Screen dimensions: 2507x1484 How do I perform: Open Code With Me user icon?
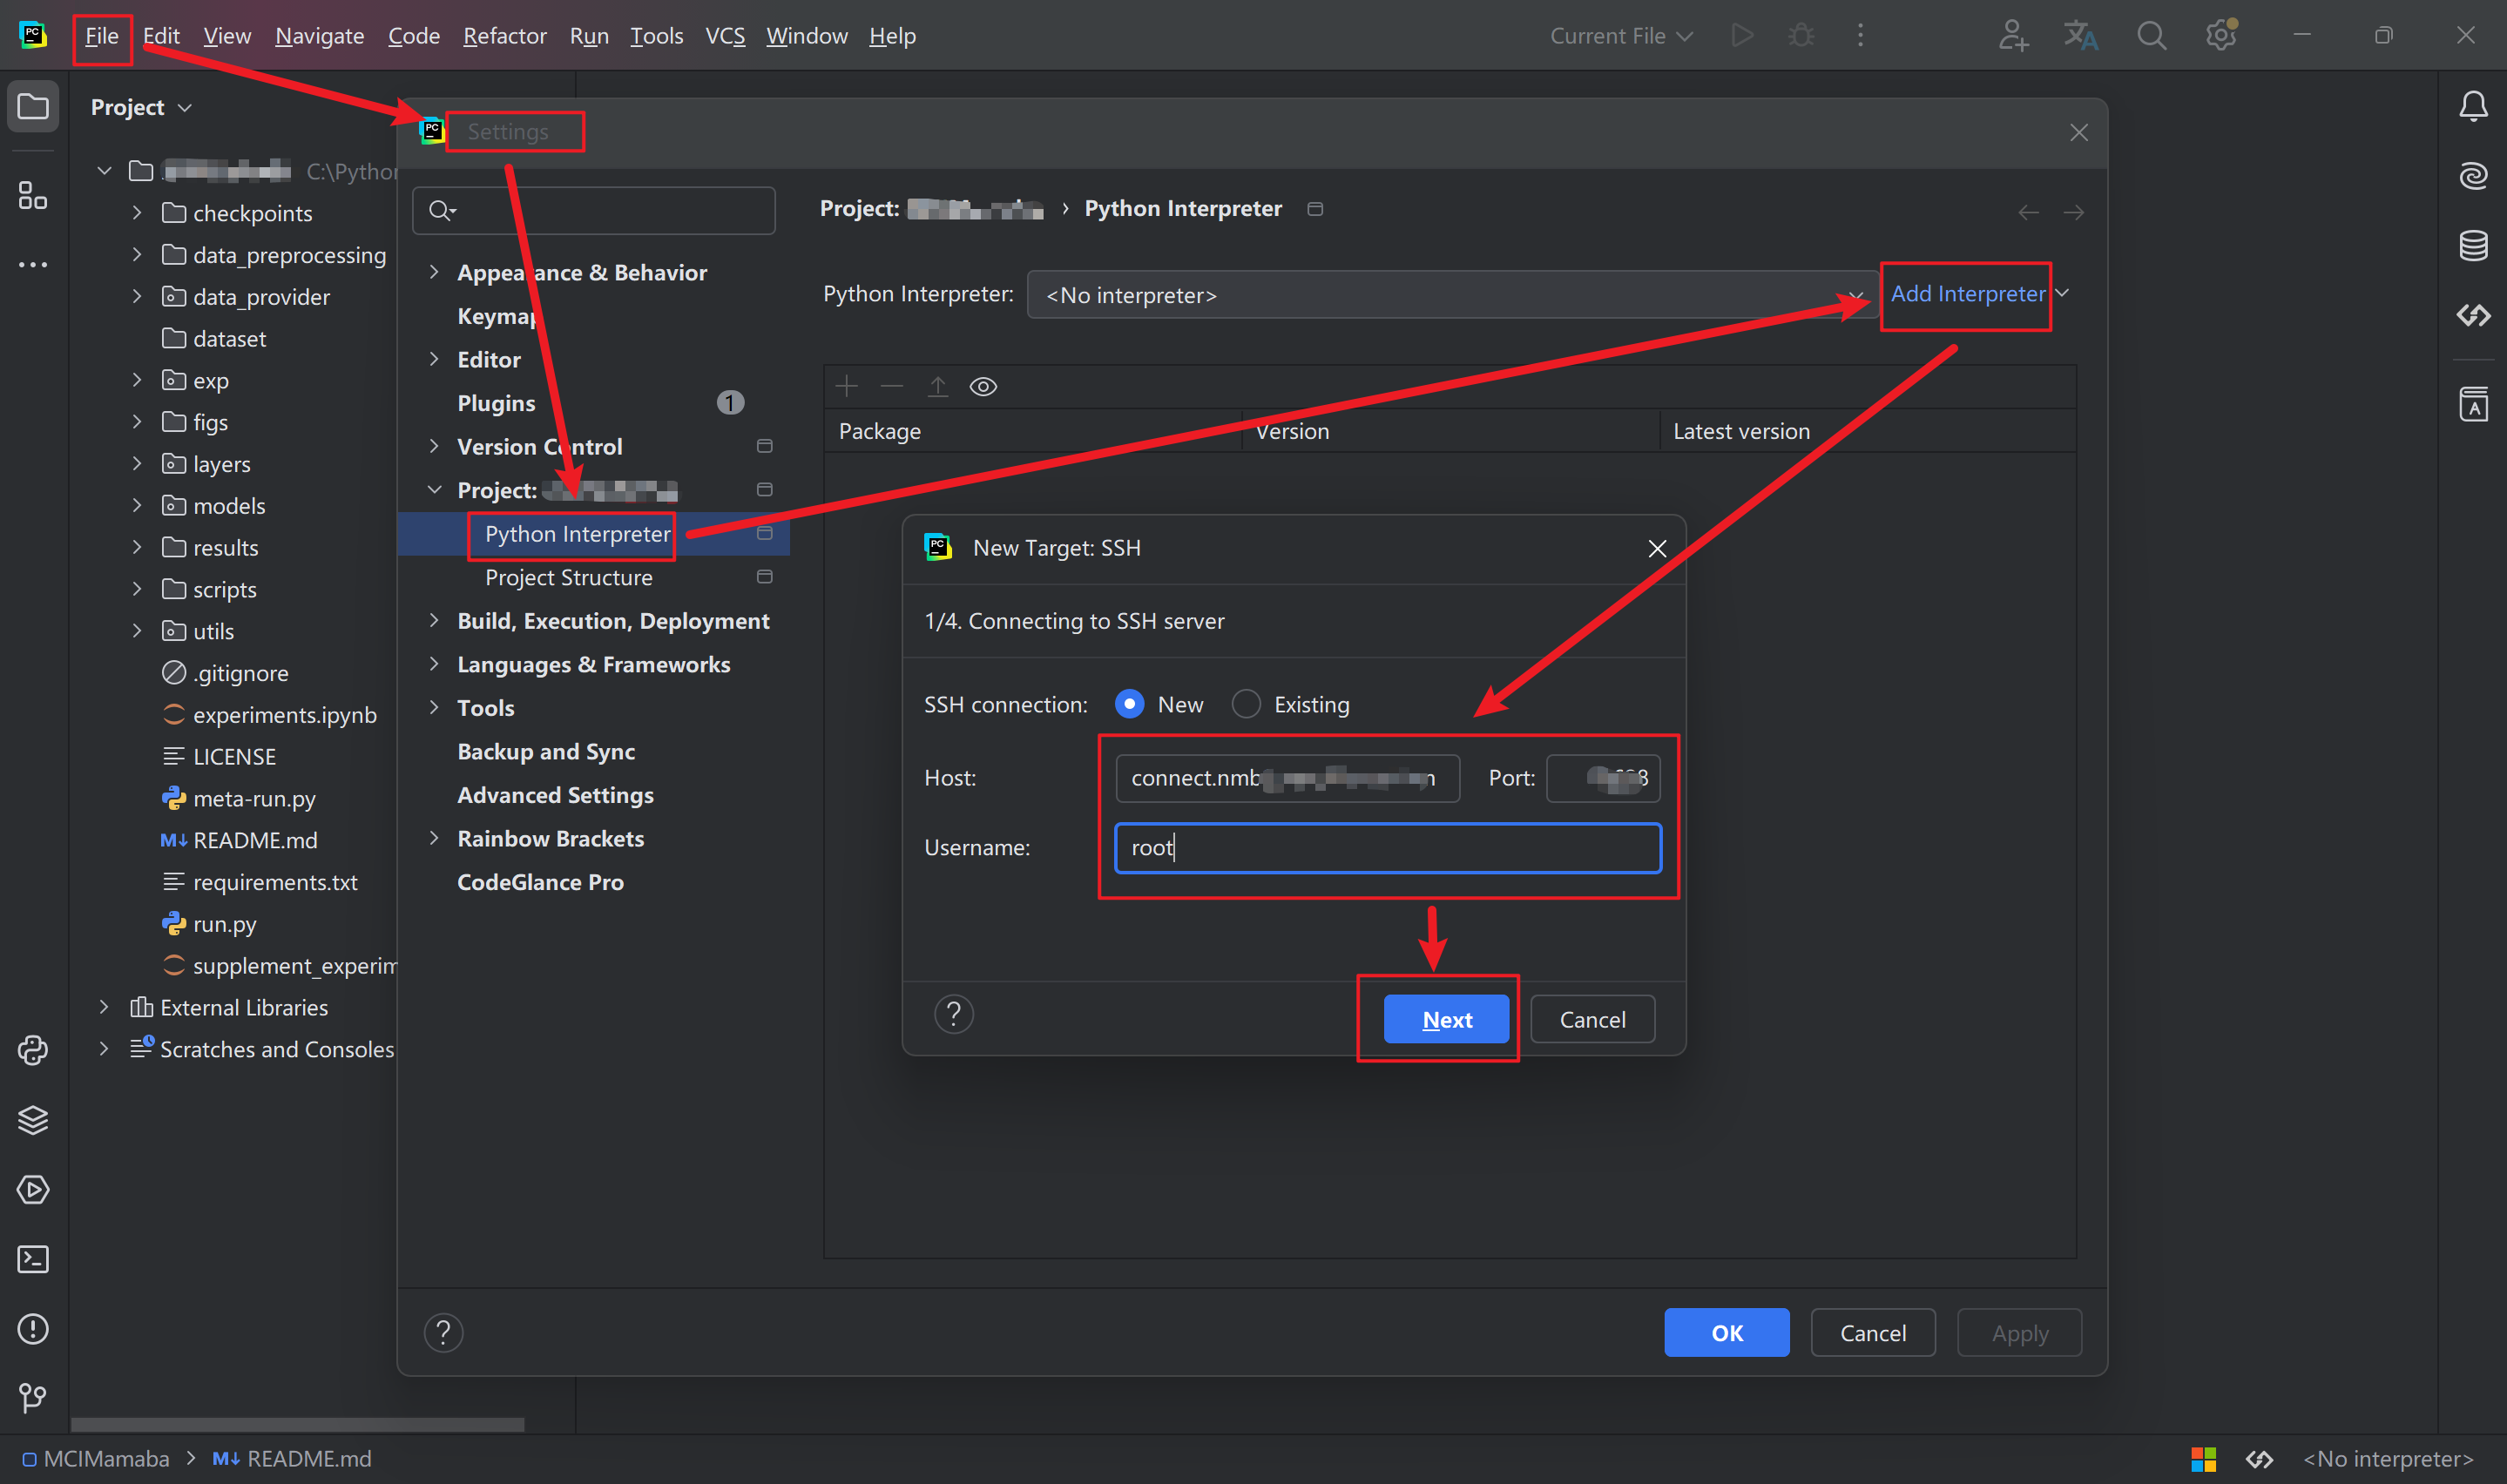click(2012, 35)
